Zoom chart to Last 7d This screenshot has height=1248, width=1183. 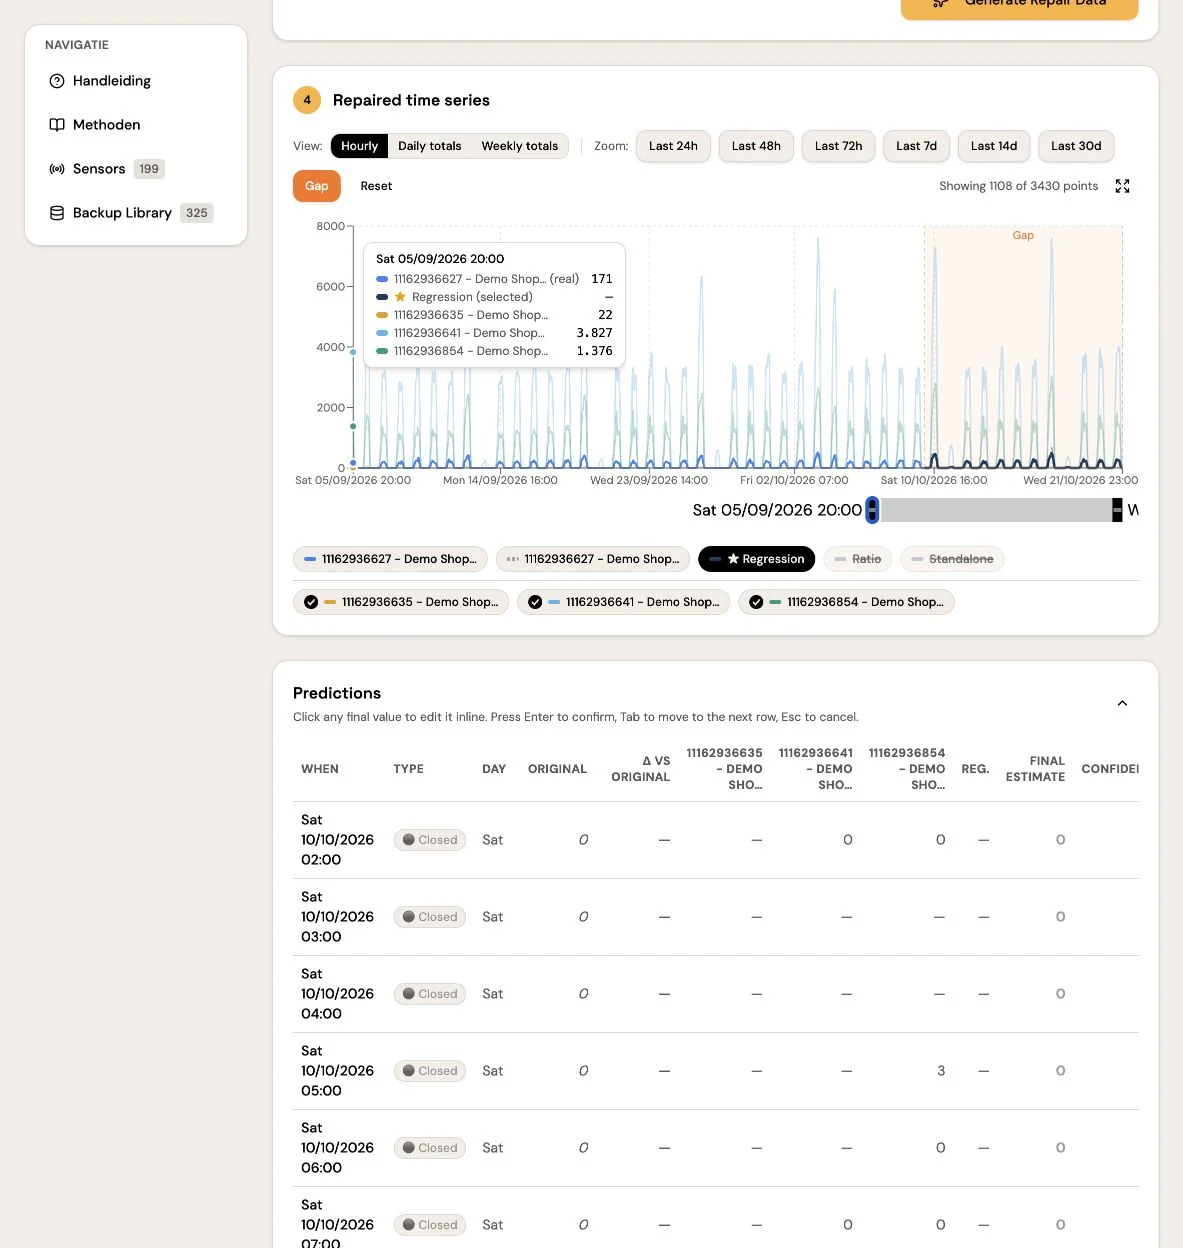(x=916, y=146)
